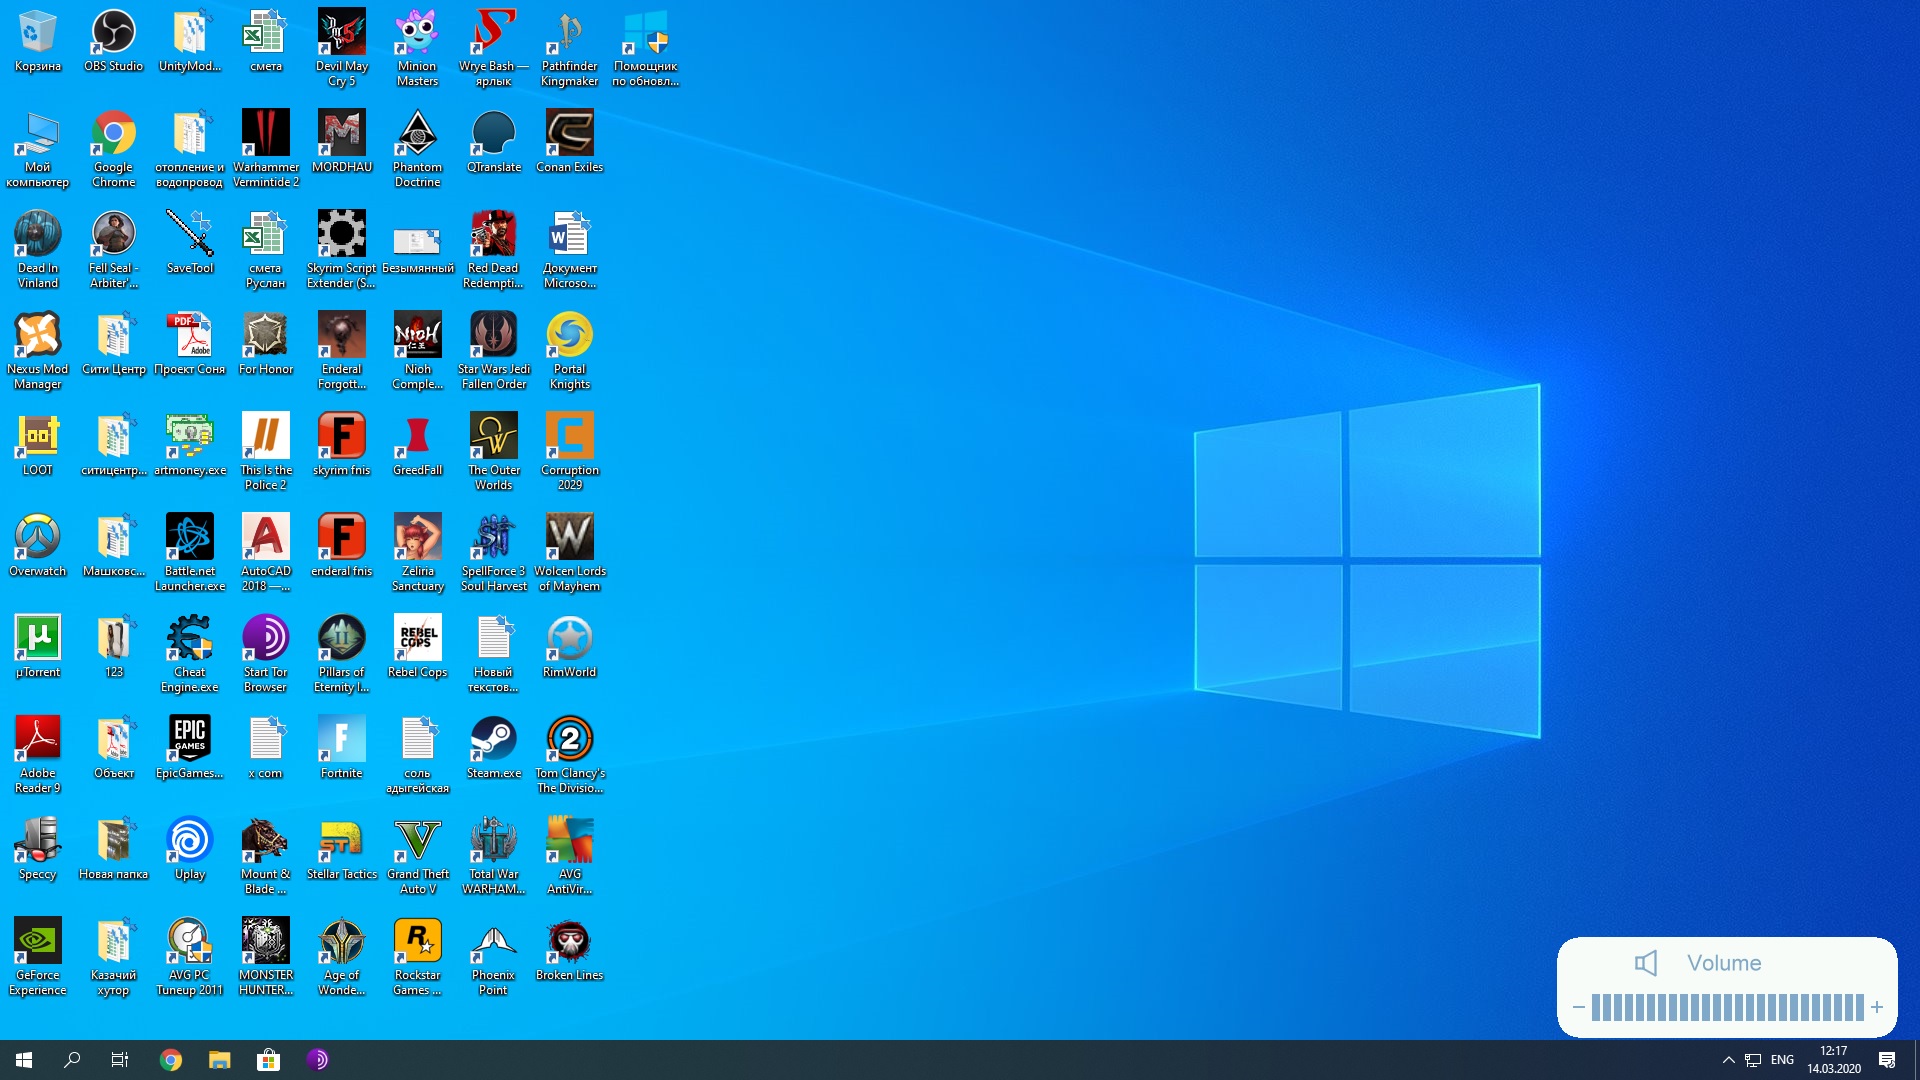Open the Корзина recycle bin icon

(37, 41)
